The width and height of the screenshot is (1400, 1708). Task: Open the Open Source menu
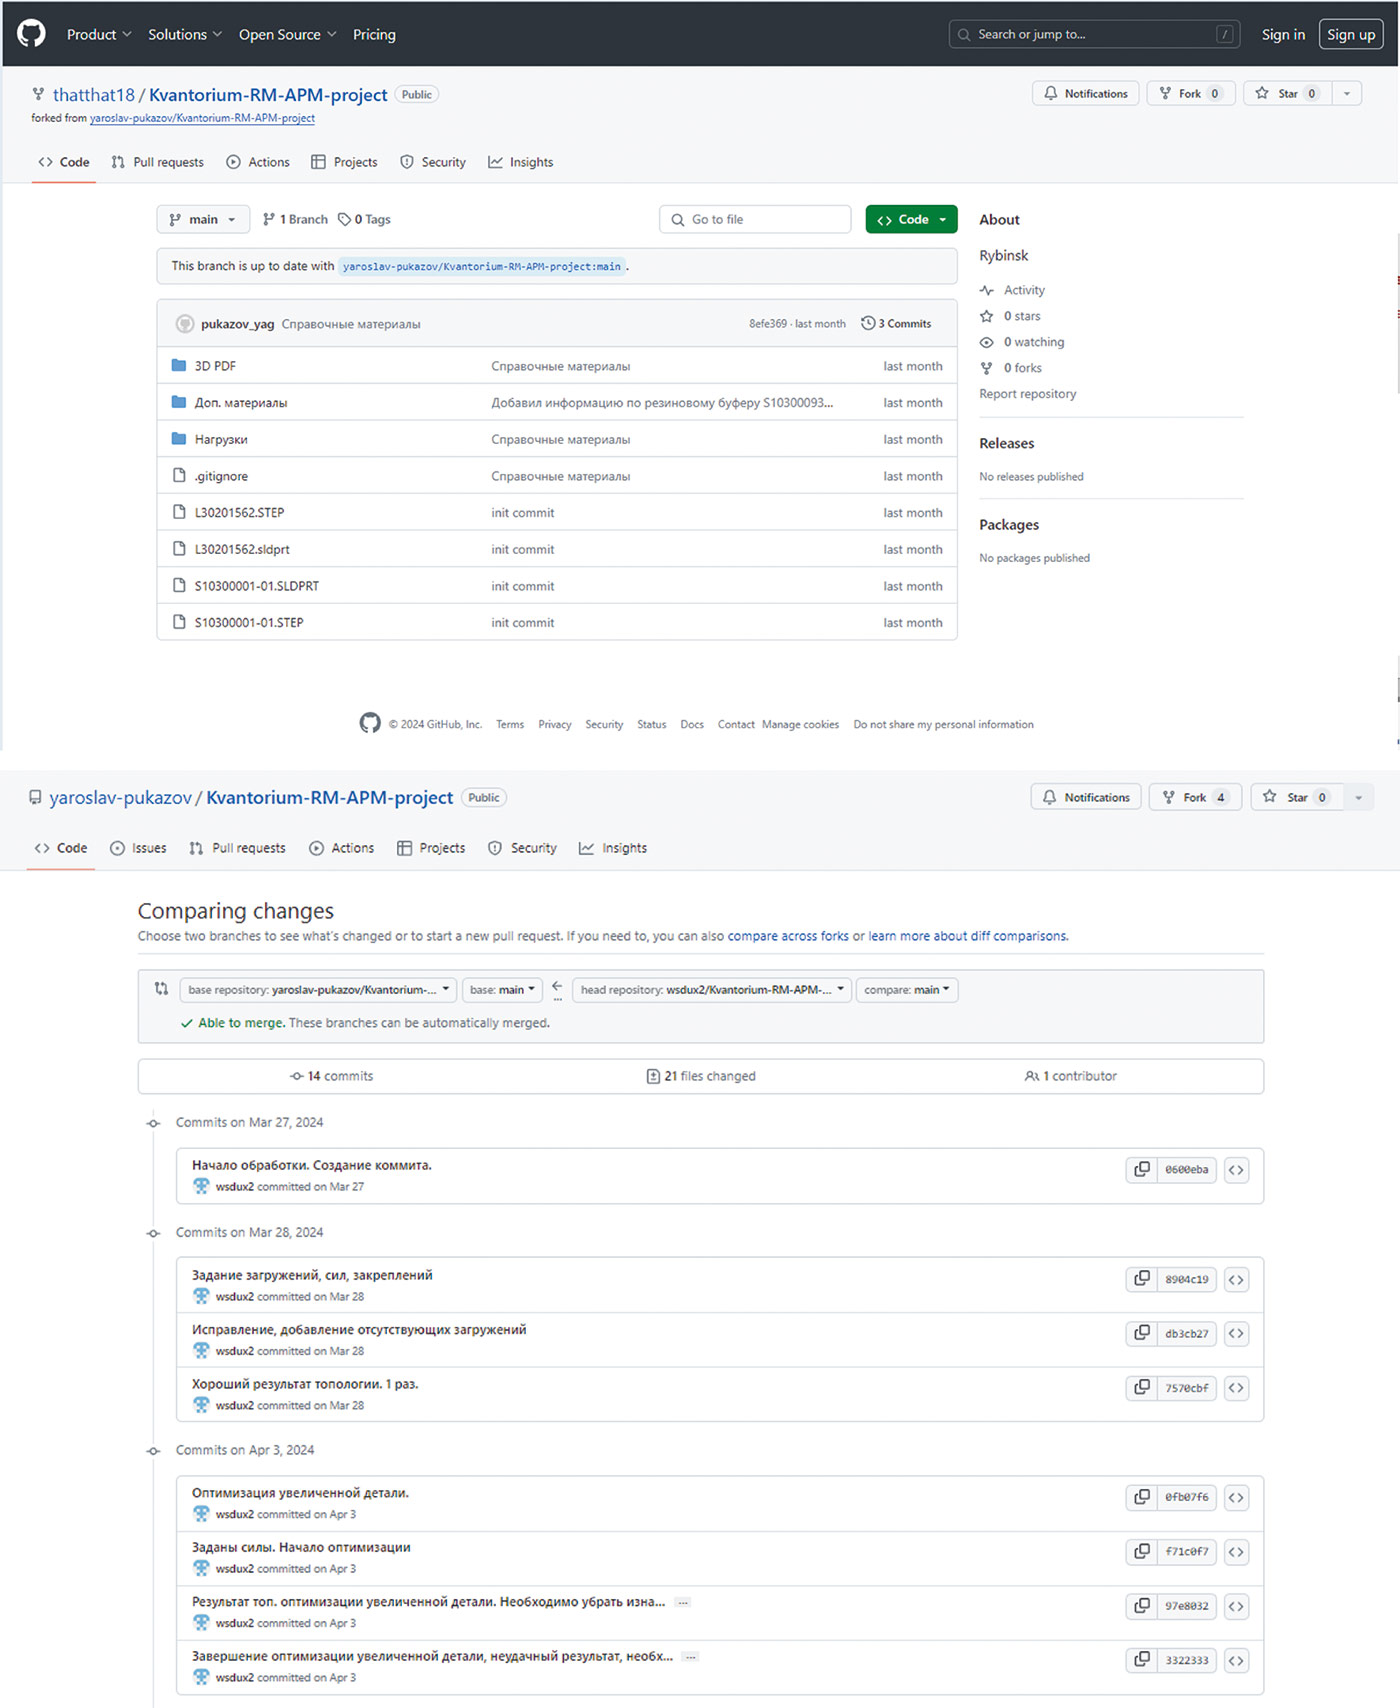pos(288,34)
